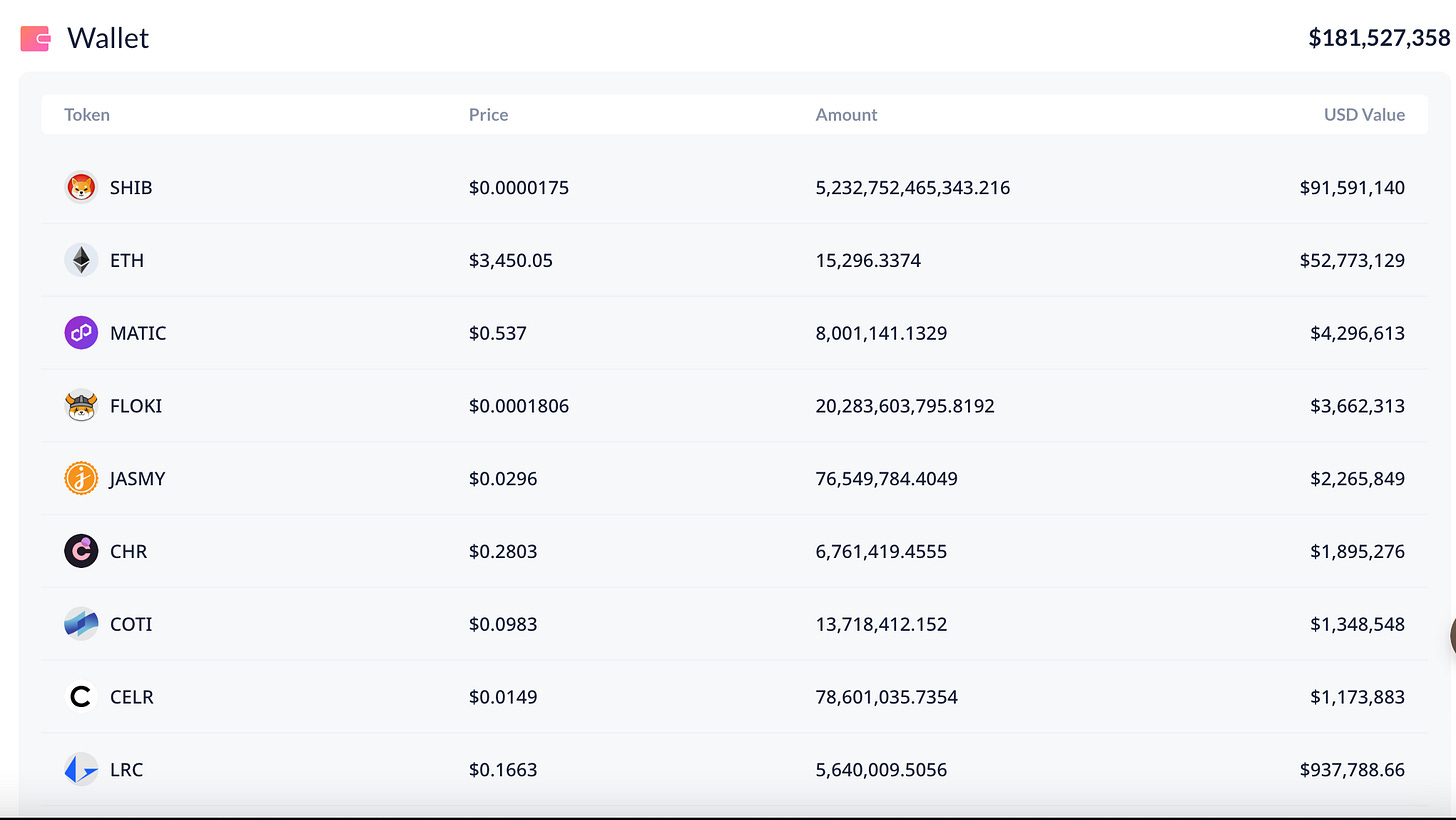Click the SHIB token icon
This screenshot has width=1456, height=820.
click(x=81, y=187)
